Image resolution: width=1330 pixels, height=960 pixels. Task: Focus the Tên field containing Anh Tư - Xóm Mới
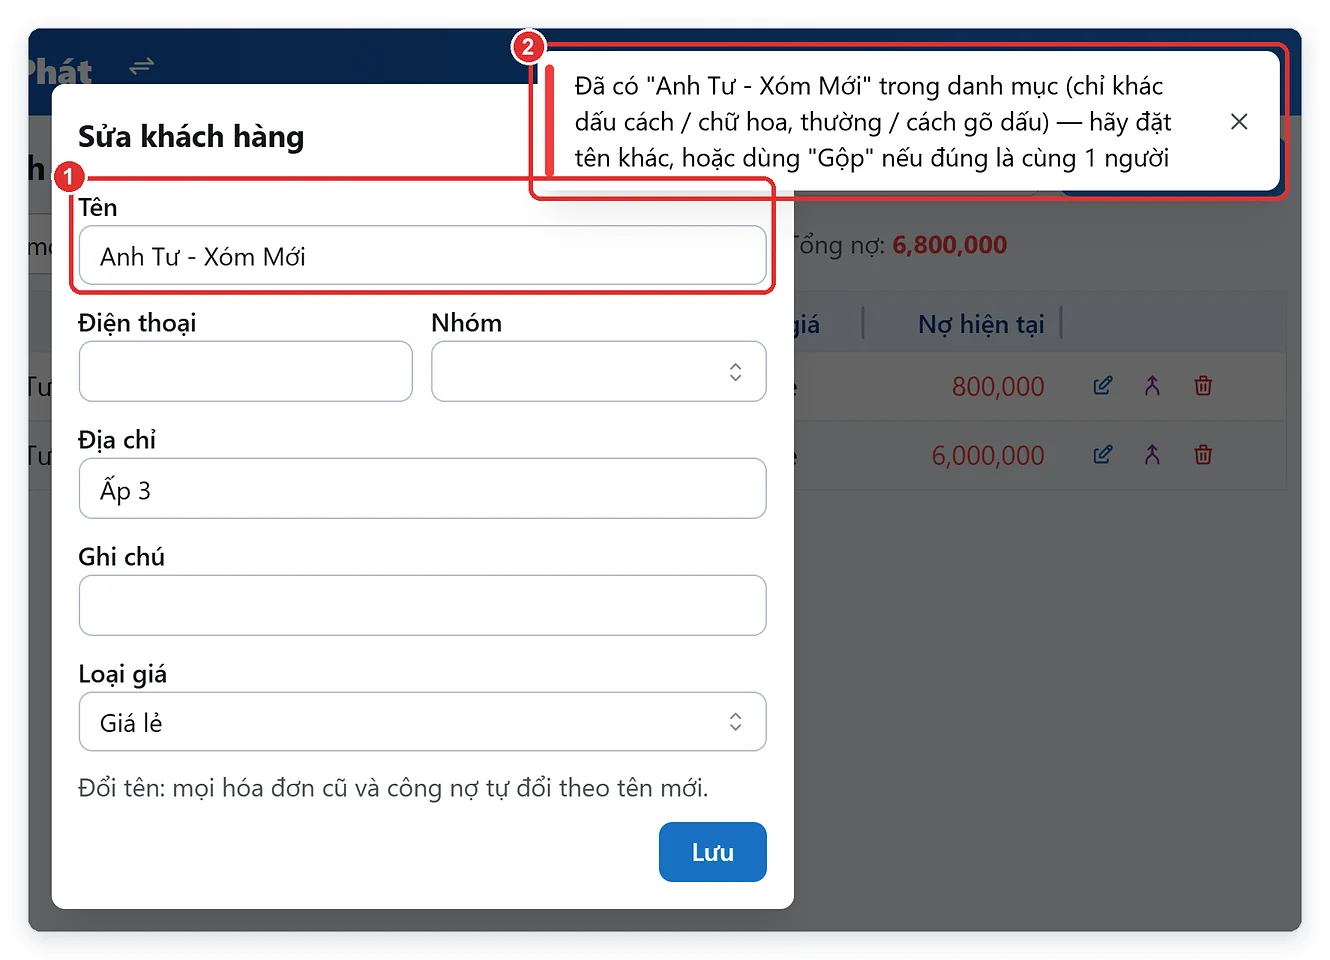tap(423, 256)
